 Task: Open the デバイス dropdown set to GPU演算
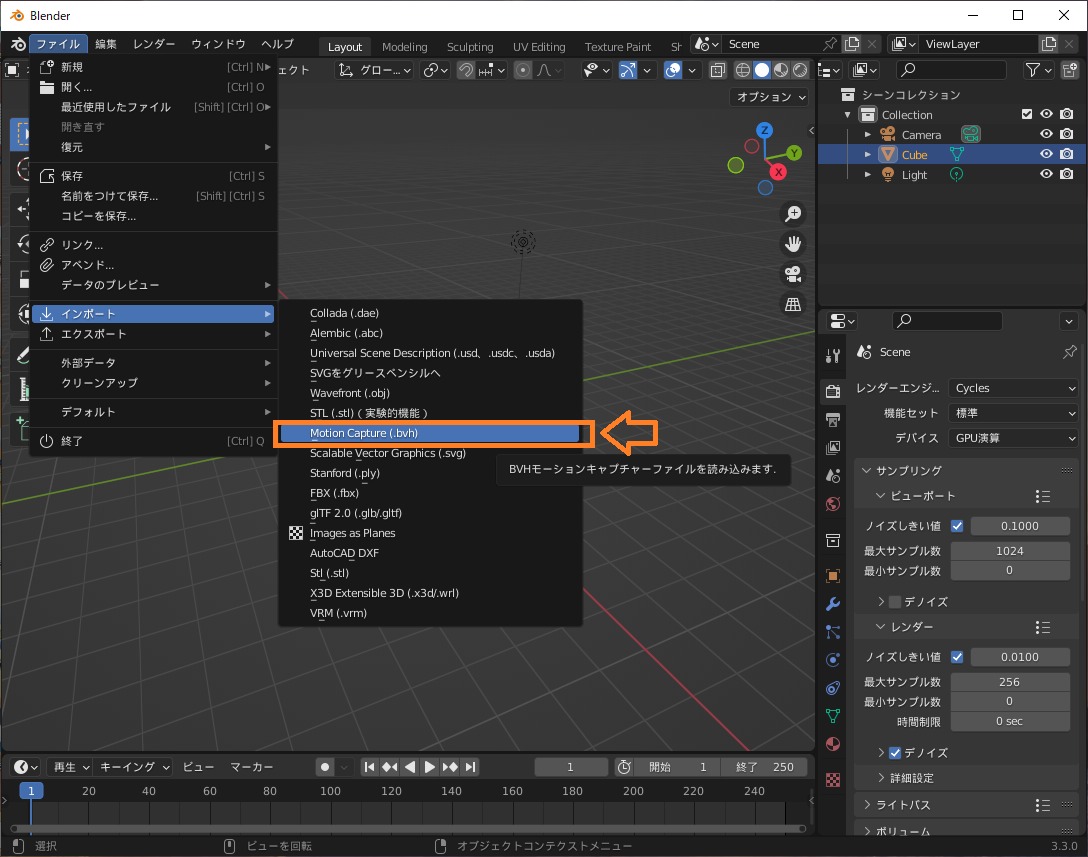pyautogui.click(x=1013, y=437)
